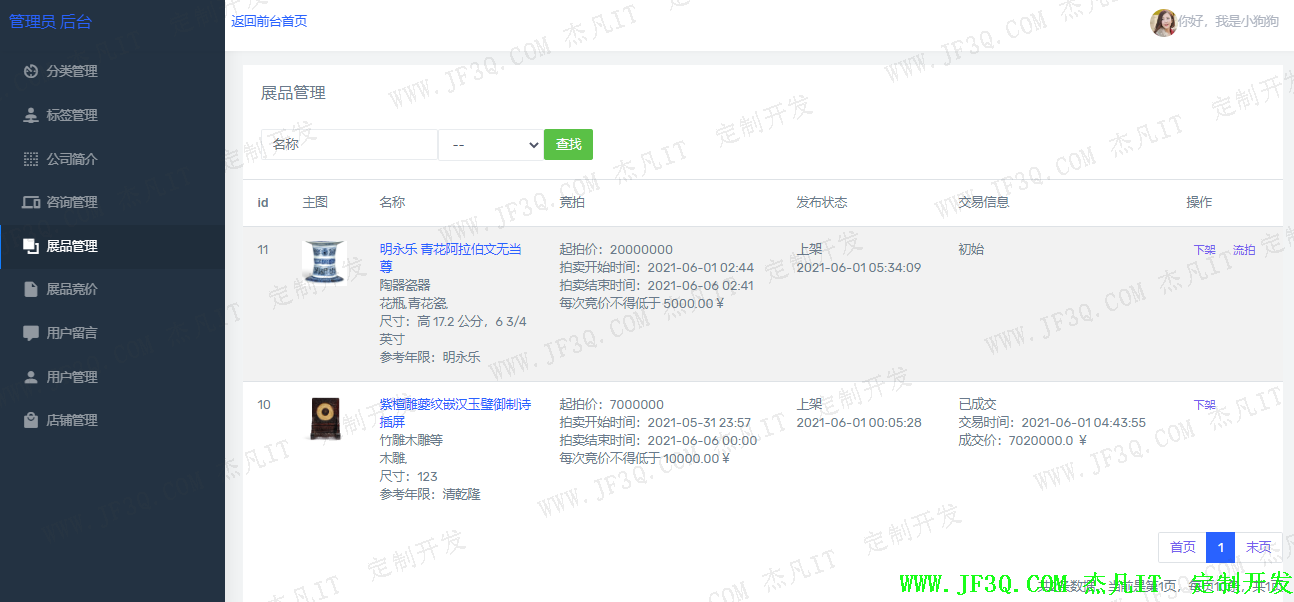Click the 咨询管理 devices icon

click(31, 202)
